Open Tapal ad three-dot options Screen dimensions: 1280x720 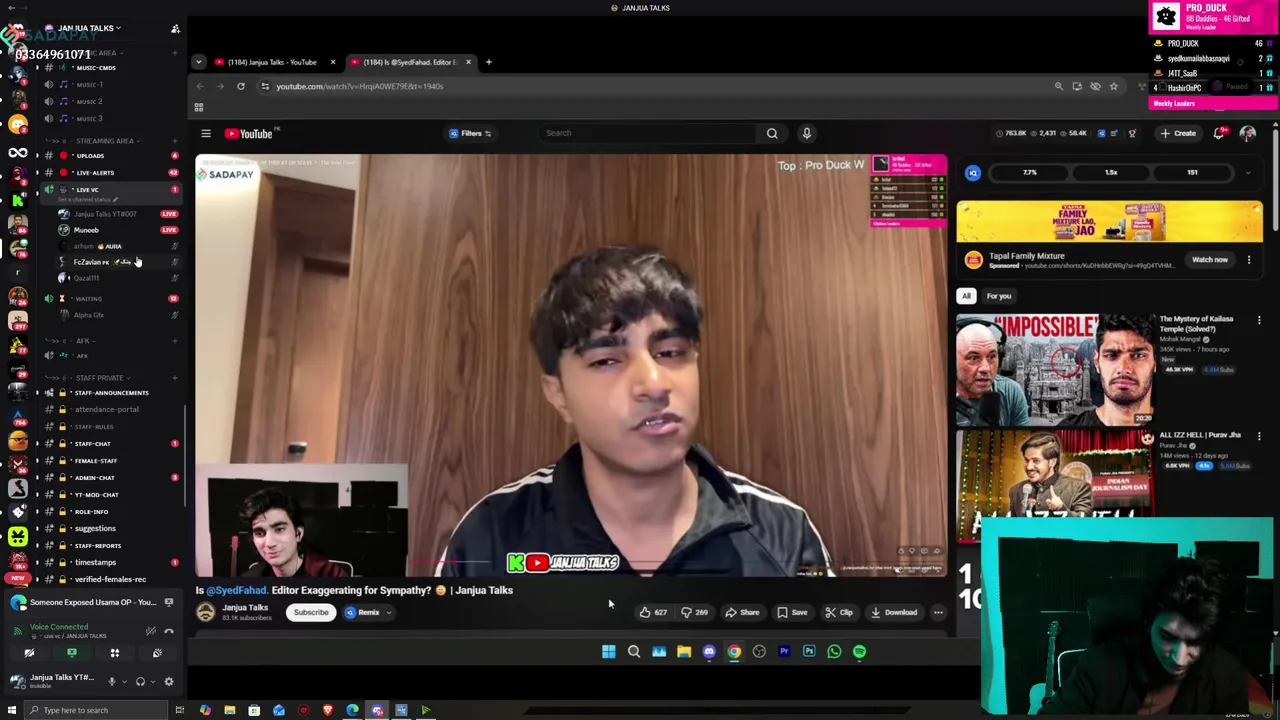(x=1249, y=260)
